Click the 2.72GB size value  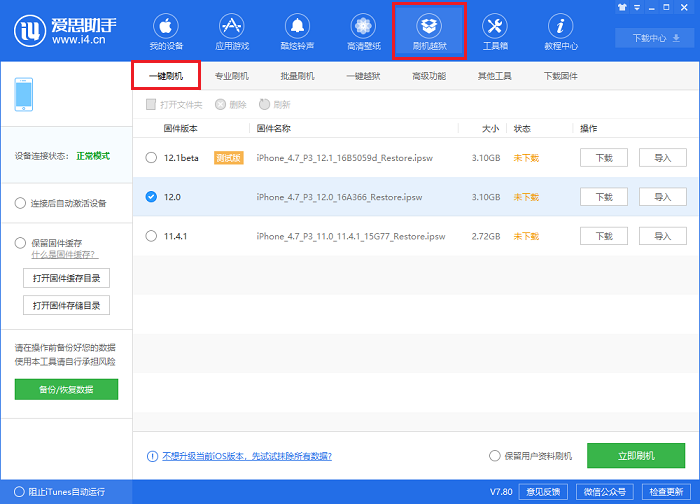click(486, 236)
